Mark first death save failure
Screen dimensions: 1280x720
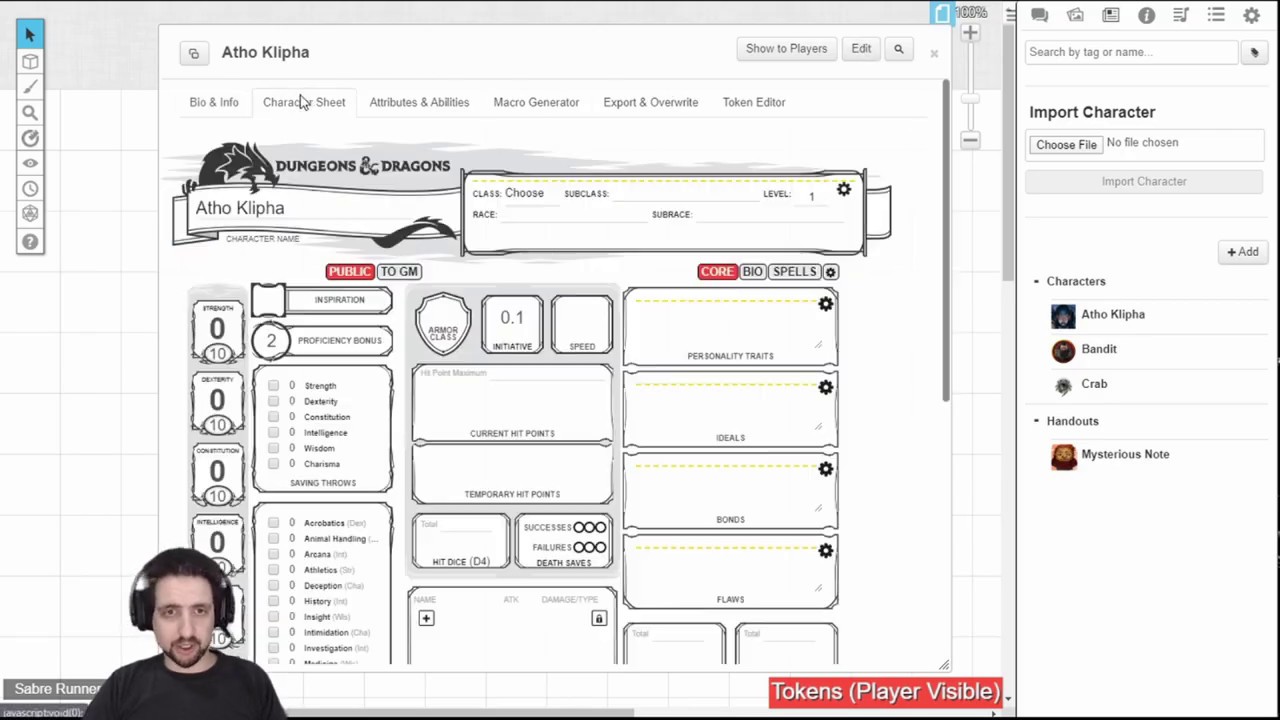pyautogui.click(x=579, y=547)
